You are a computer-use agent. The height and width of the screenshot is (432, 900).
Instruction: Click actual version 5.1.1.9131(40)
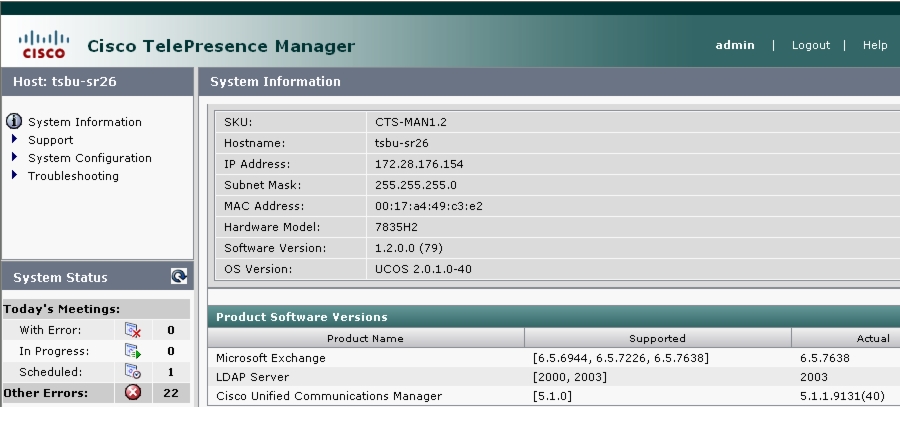842,396
